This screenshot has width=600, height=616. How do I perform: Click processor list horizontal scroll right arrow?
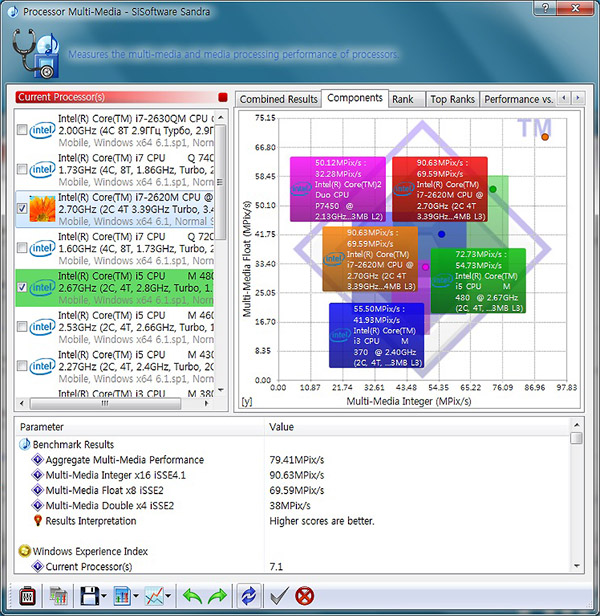tap(206, 403)
